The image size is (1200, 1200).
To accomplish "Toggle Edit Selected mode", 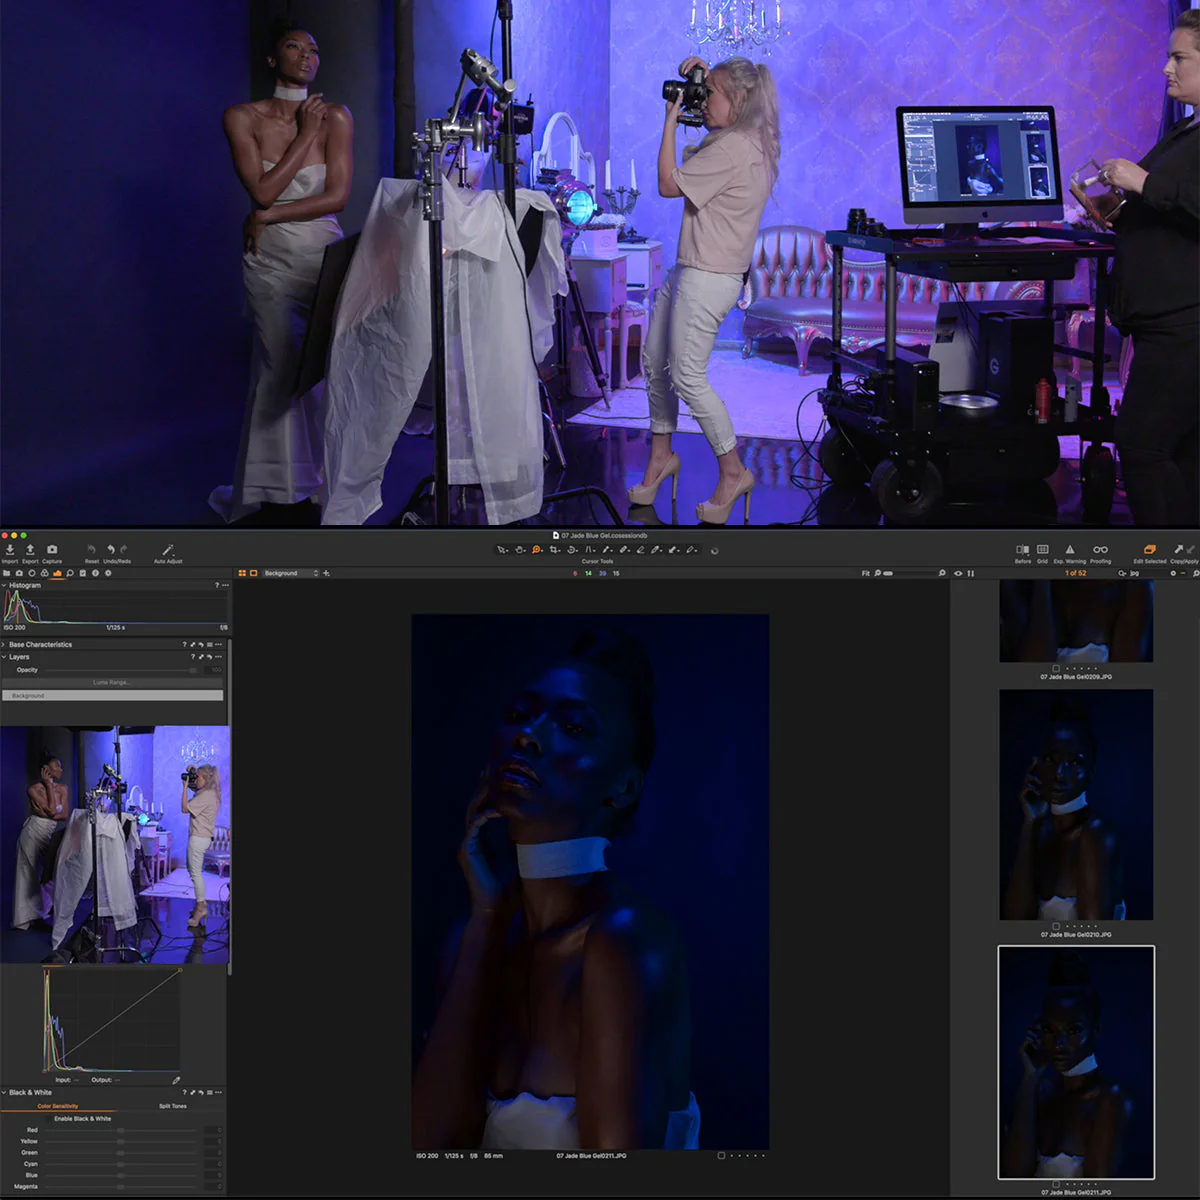I will coord(1150,550).
